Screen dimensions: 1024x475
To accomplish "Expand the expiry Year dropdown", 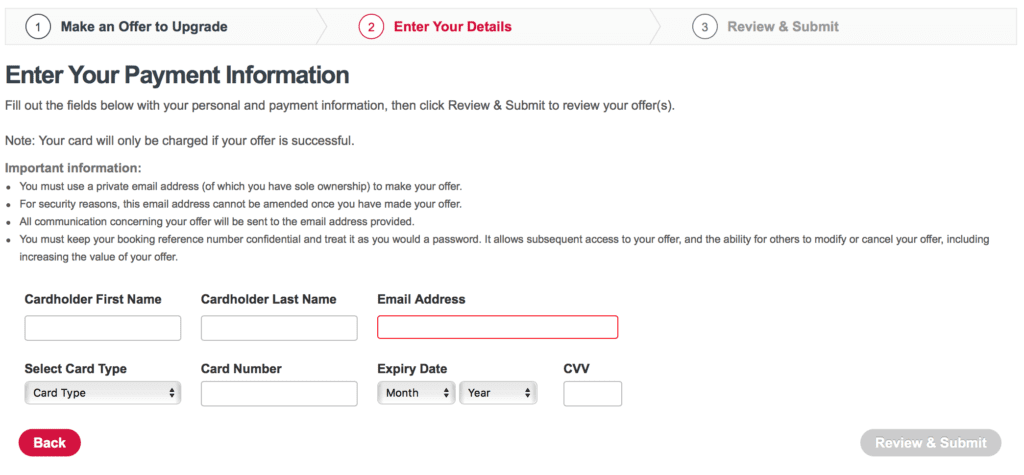I will (x=498, y=393).
